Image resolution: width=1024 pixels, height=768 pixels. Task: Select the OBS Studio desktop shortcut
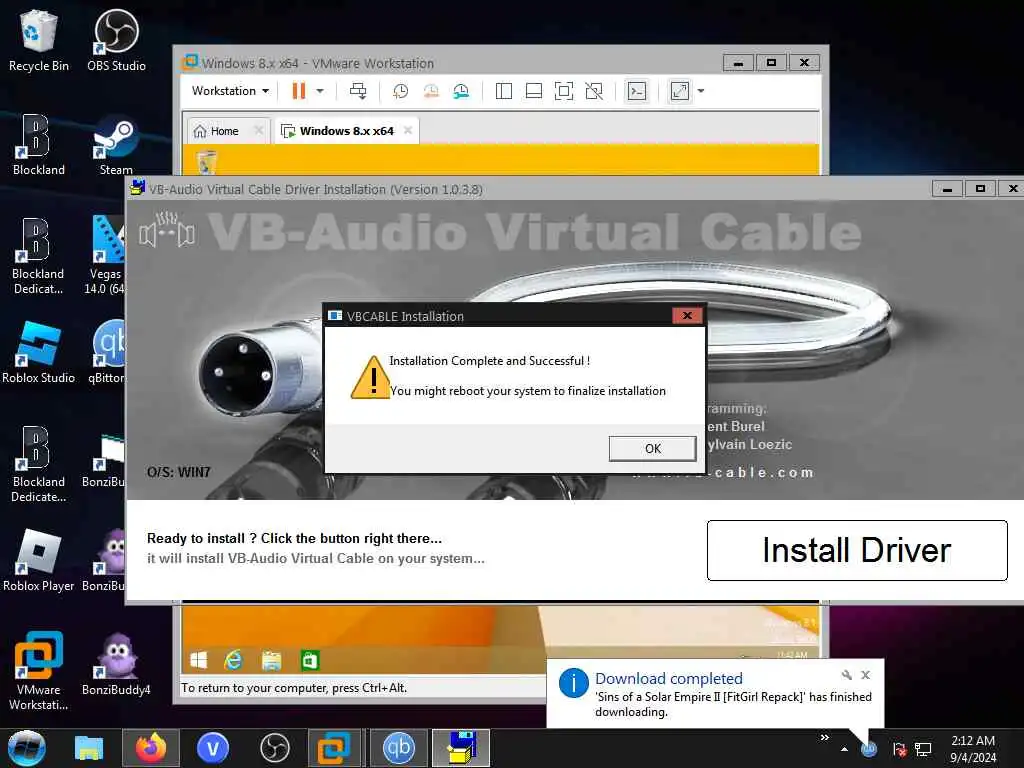116,40
